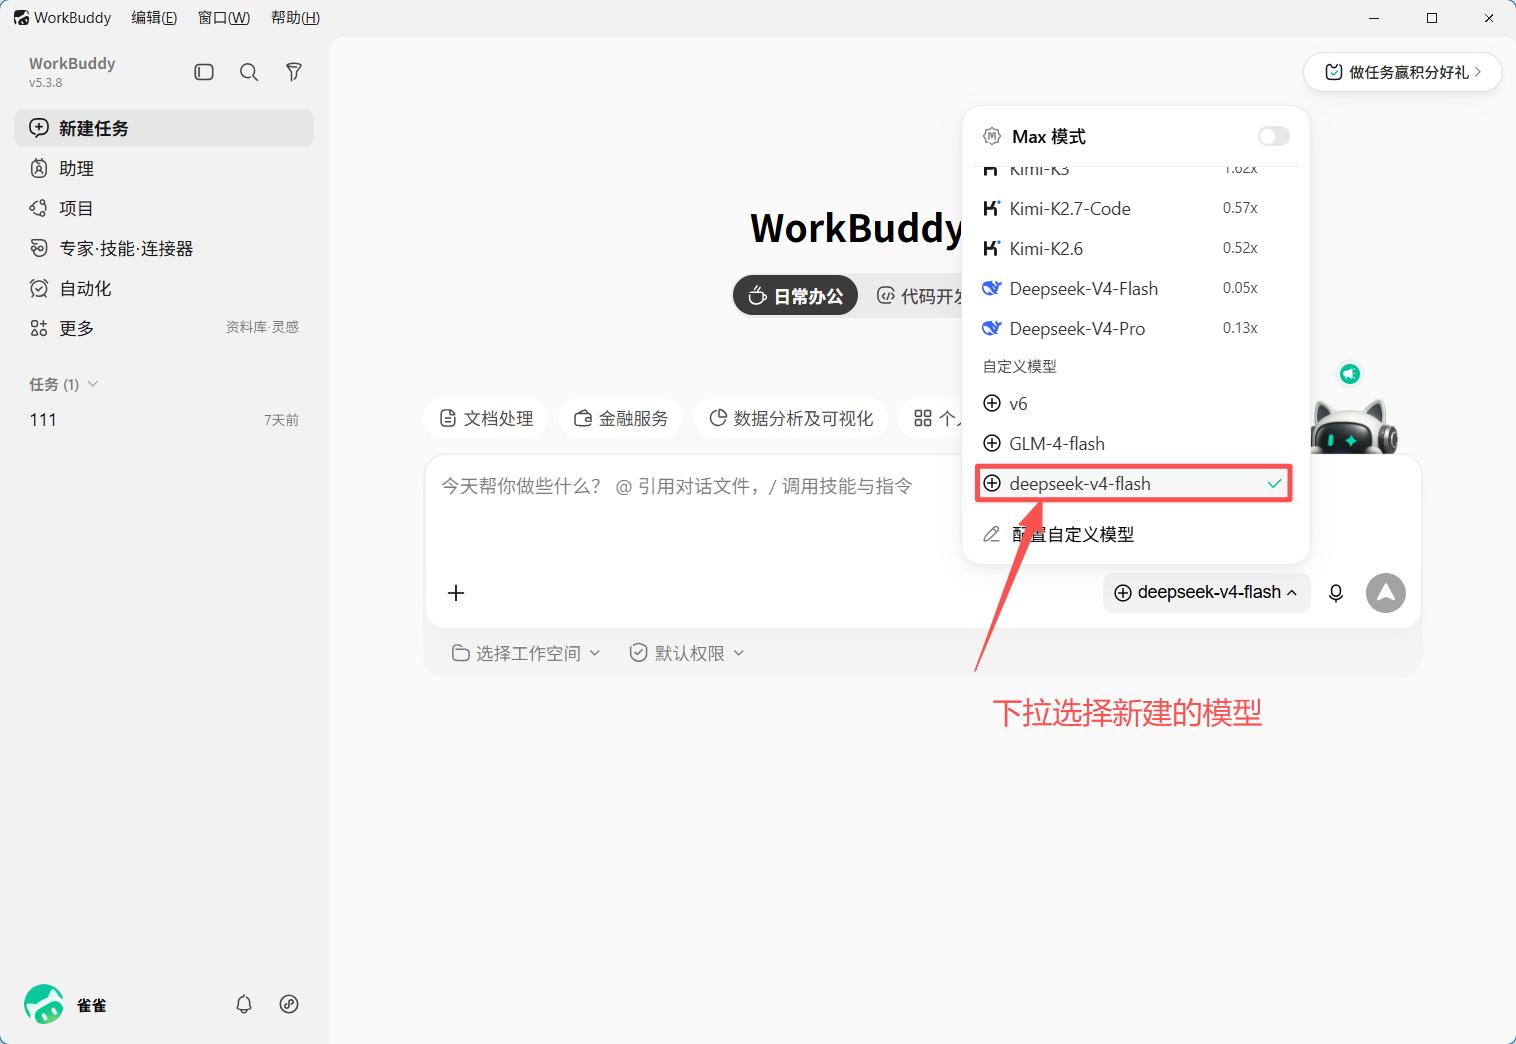
Task: Open 助理 in the sidebar
Action: [164, 168]
